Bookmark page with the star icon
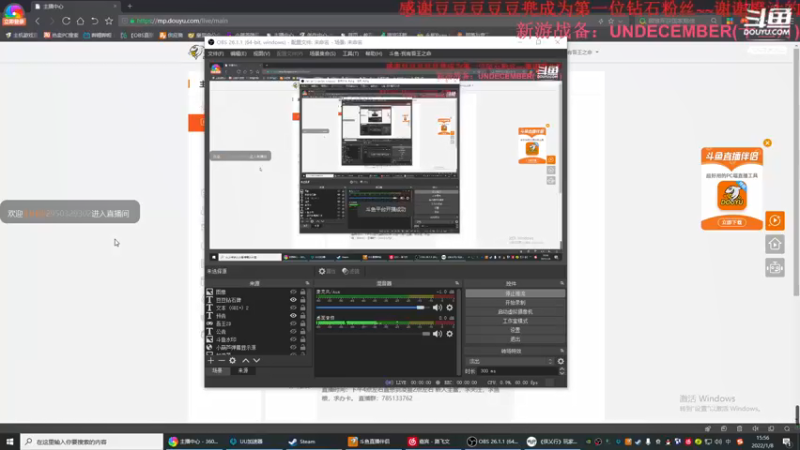The image size is (800, 450). [109, 21]
